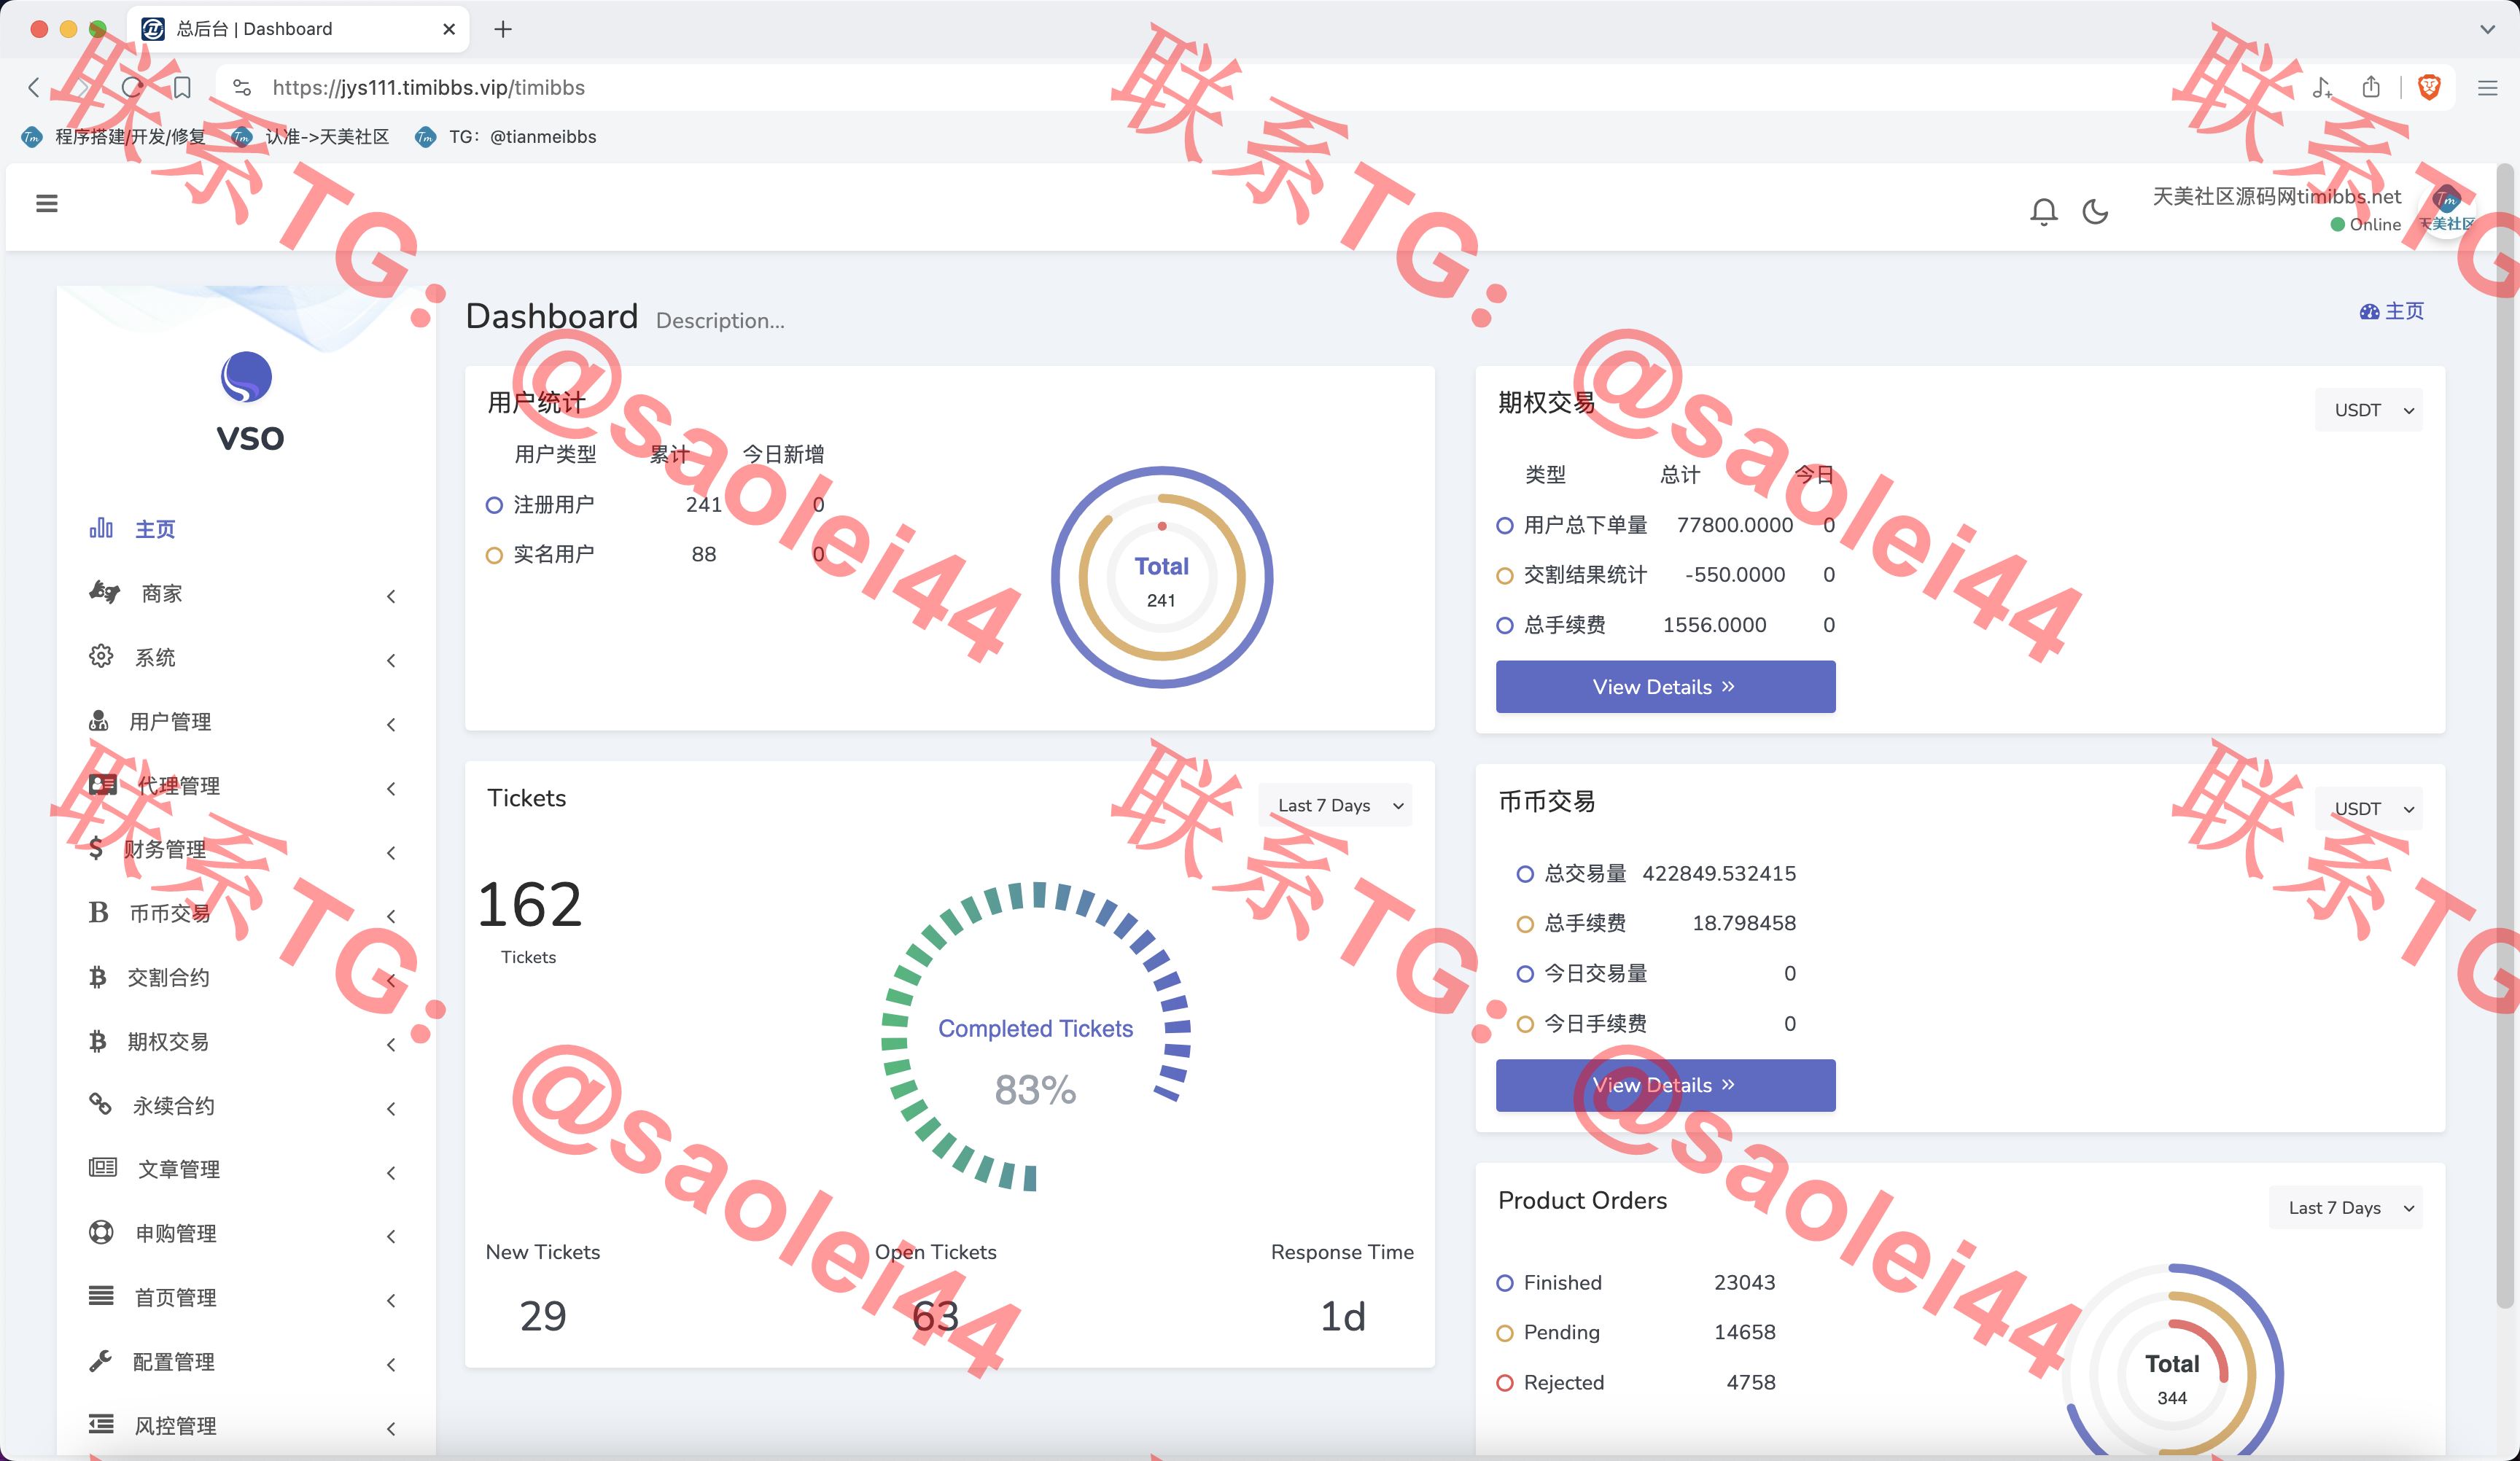
Task: Open USDT dropdown in 币币交易 card
Action: 2368,808
